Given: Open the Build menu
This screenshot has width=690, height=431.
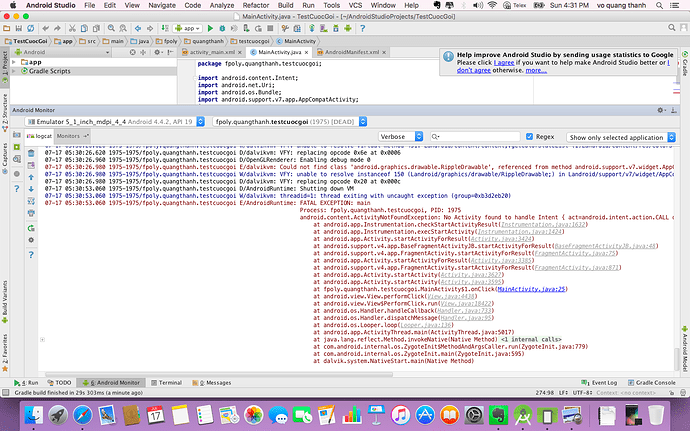Looking at the screenshot, I should [x=286, y=5].
